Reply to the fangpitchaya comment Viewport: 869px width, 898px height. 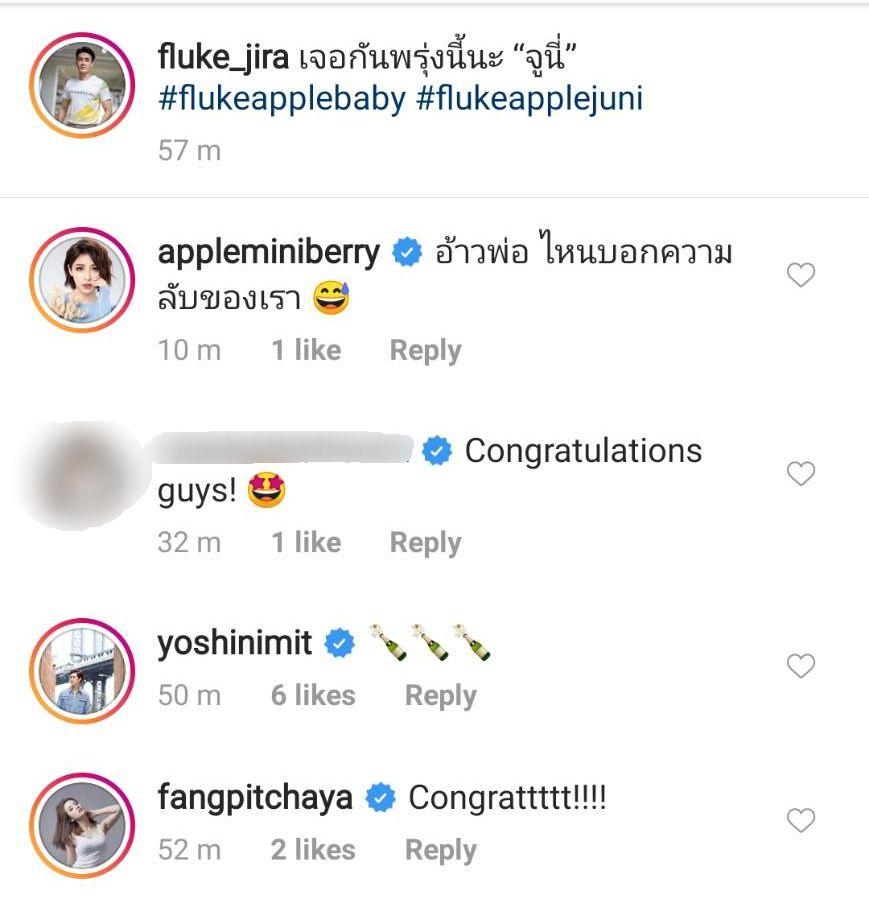pyautogui.click(x=440, y=851)
